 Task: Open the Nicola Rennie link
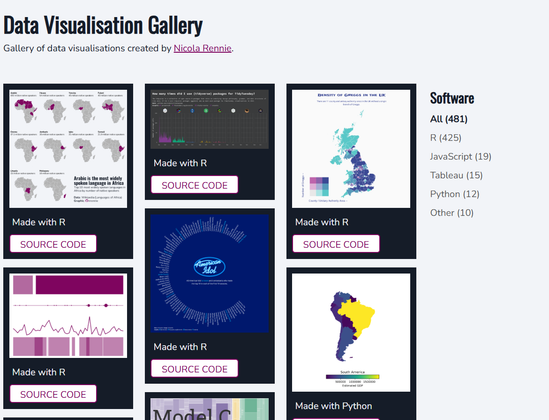click(x=202, y=48)
